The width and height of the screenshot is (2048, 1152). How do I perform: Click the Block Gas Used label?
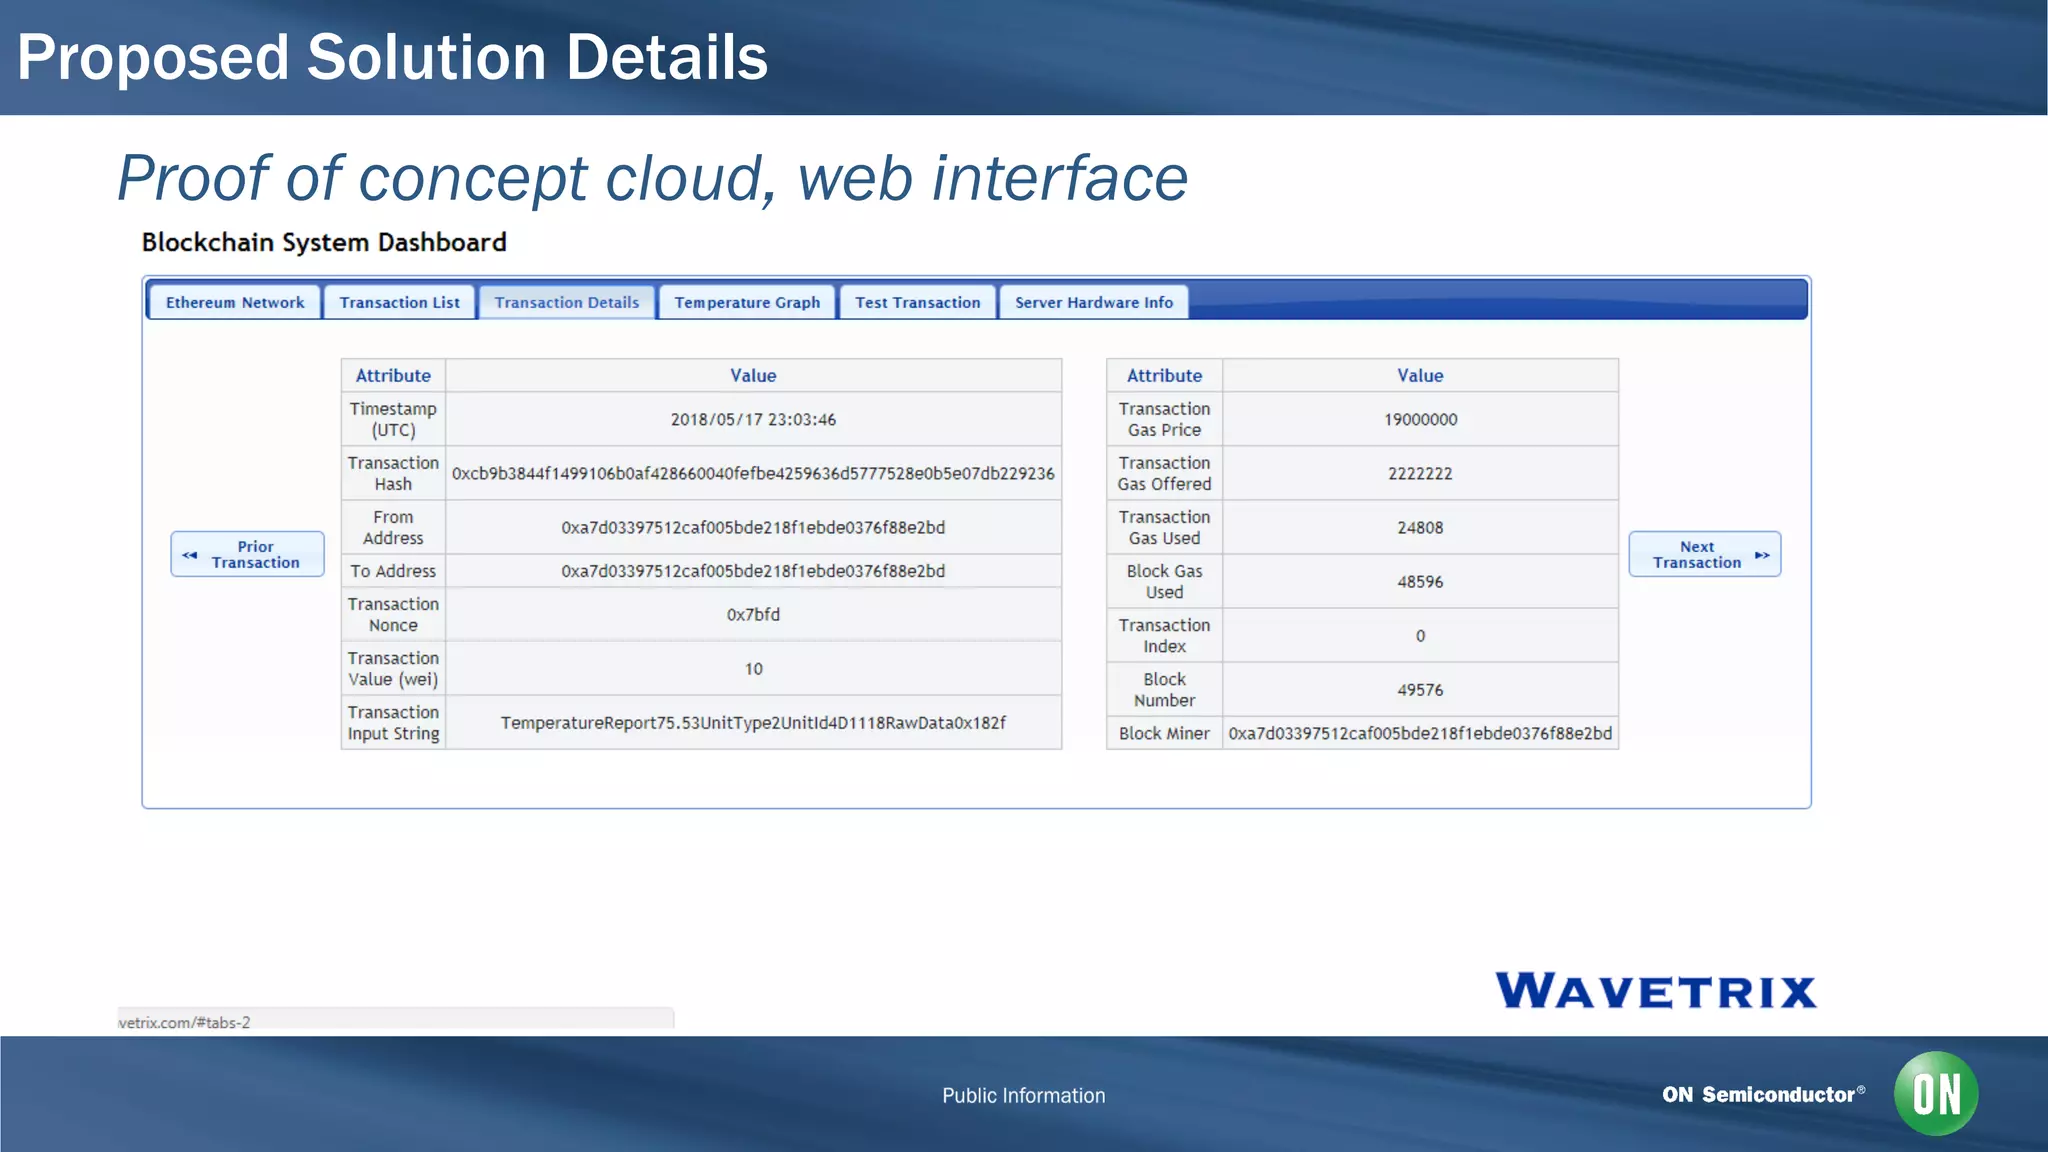(1164, 581)
